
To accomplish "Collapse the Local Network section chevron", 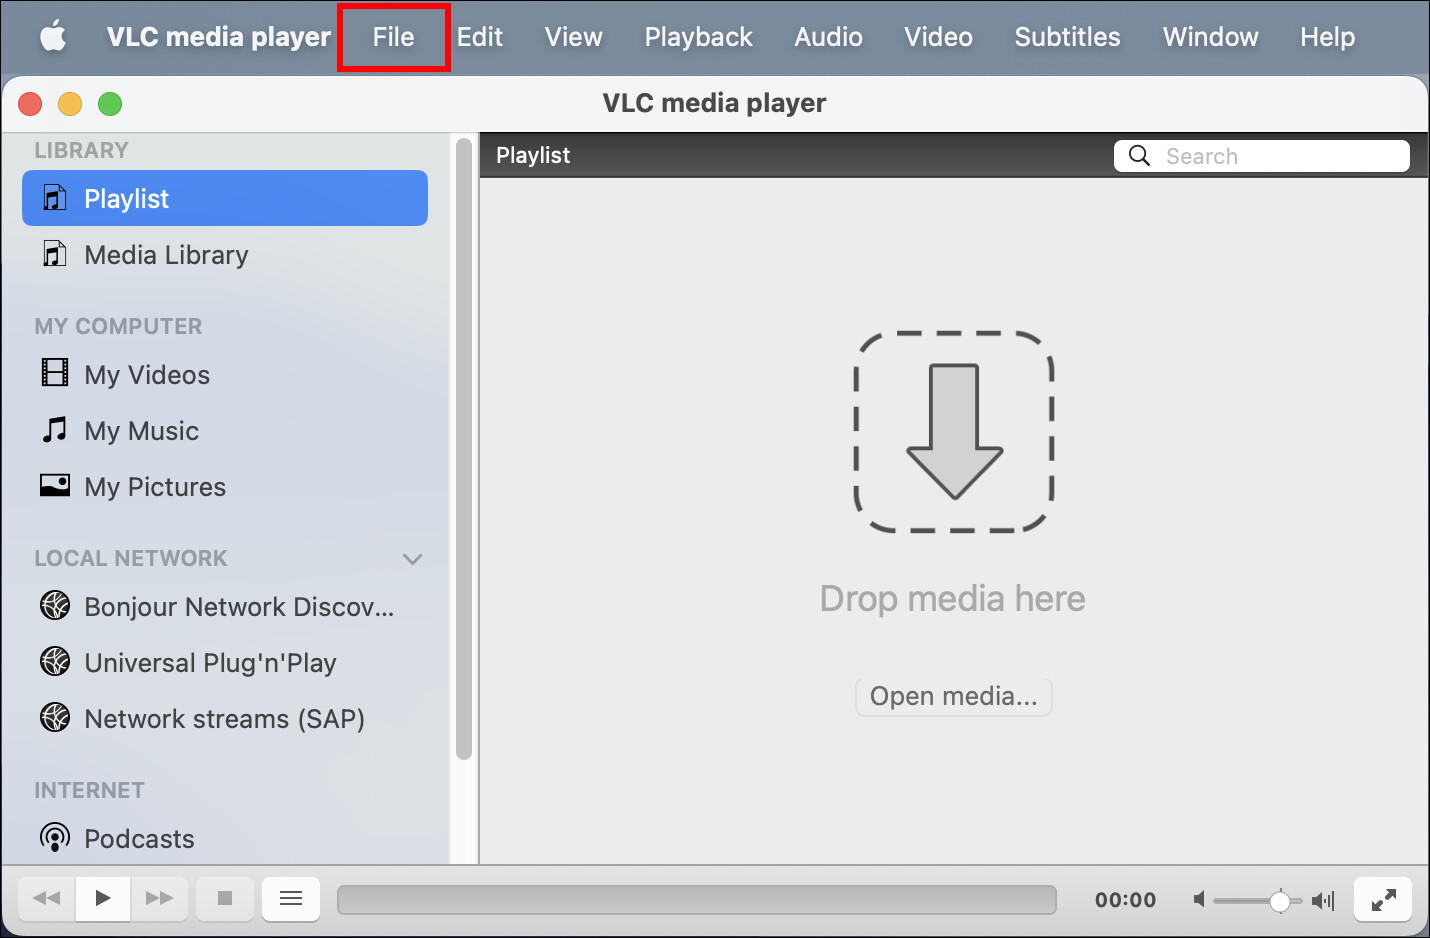I will click(x=413, y=558).
